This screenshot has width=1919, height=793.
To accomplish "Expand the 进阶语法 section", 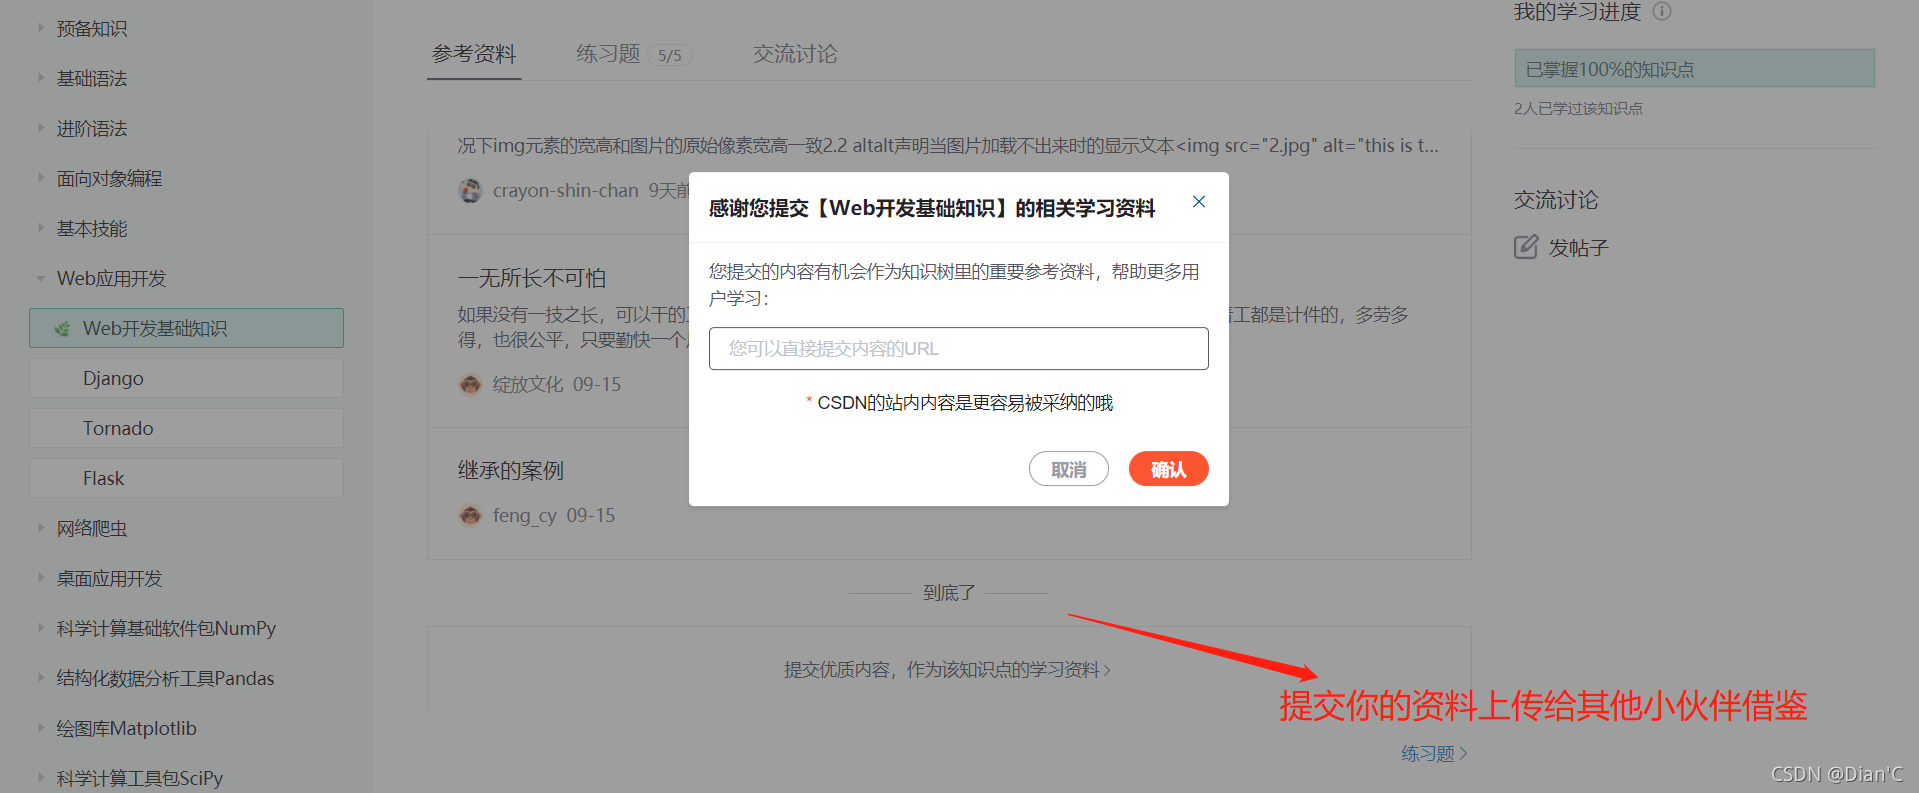I will [41, 128].
